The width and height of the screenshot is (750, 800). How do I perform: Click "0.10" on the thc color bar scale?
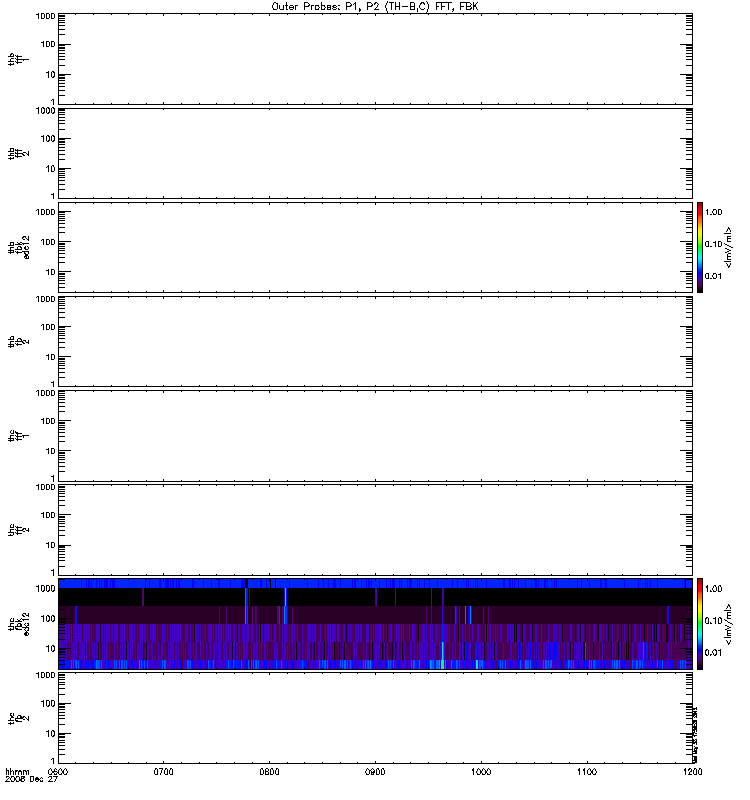click(713, 621)
